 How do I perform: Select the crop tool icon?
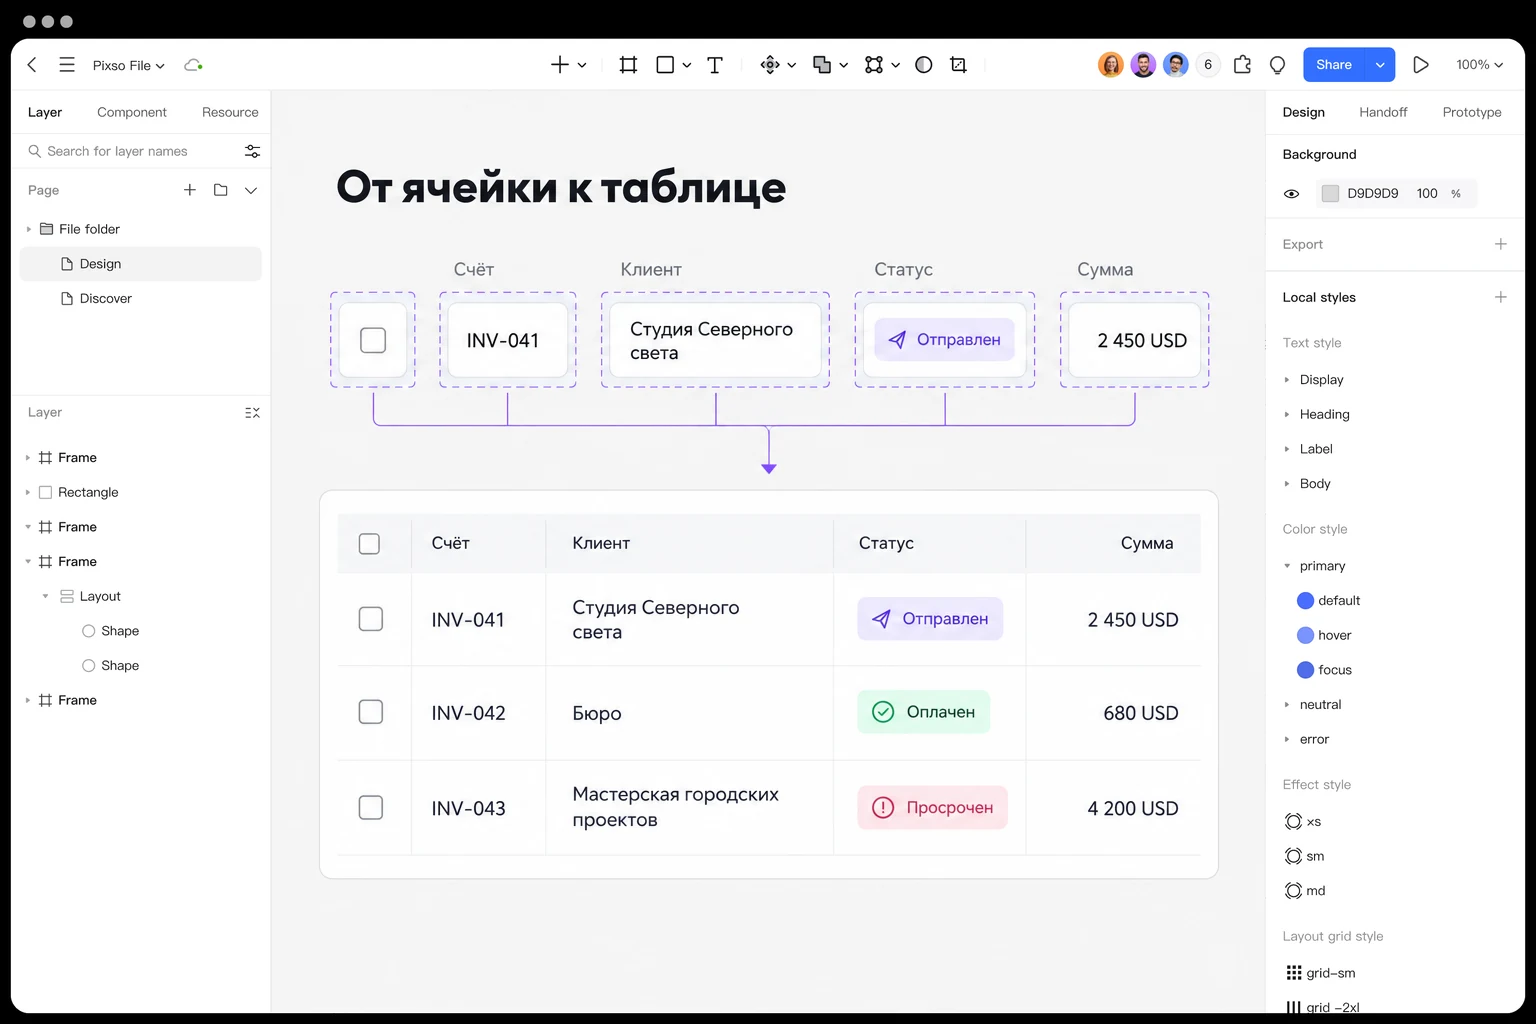(x=958, y=65)
